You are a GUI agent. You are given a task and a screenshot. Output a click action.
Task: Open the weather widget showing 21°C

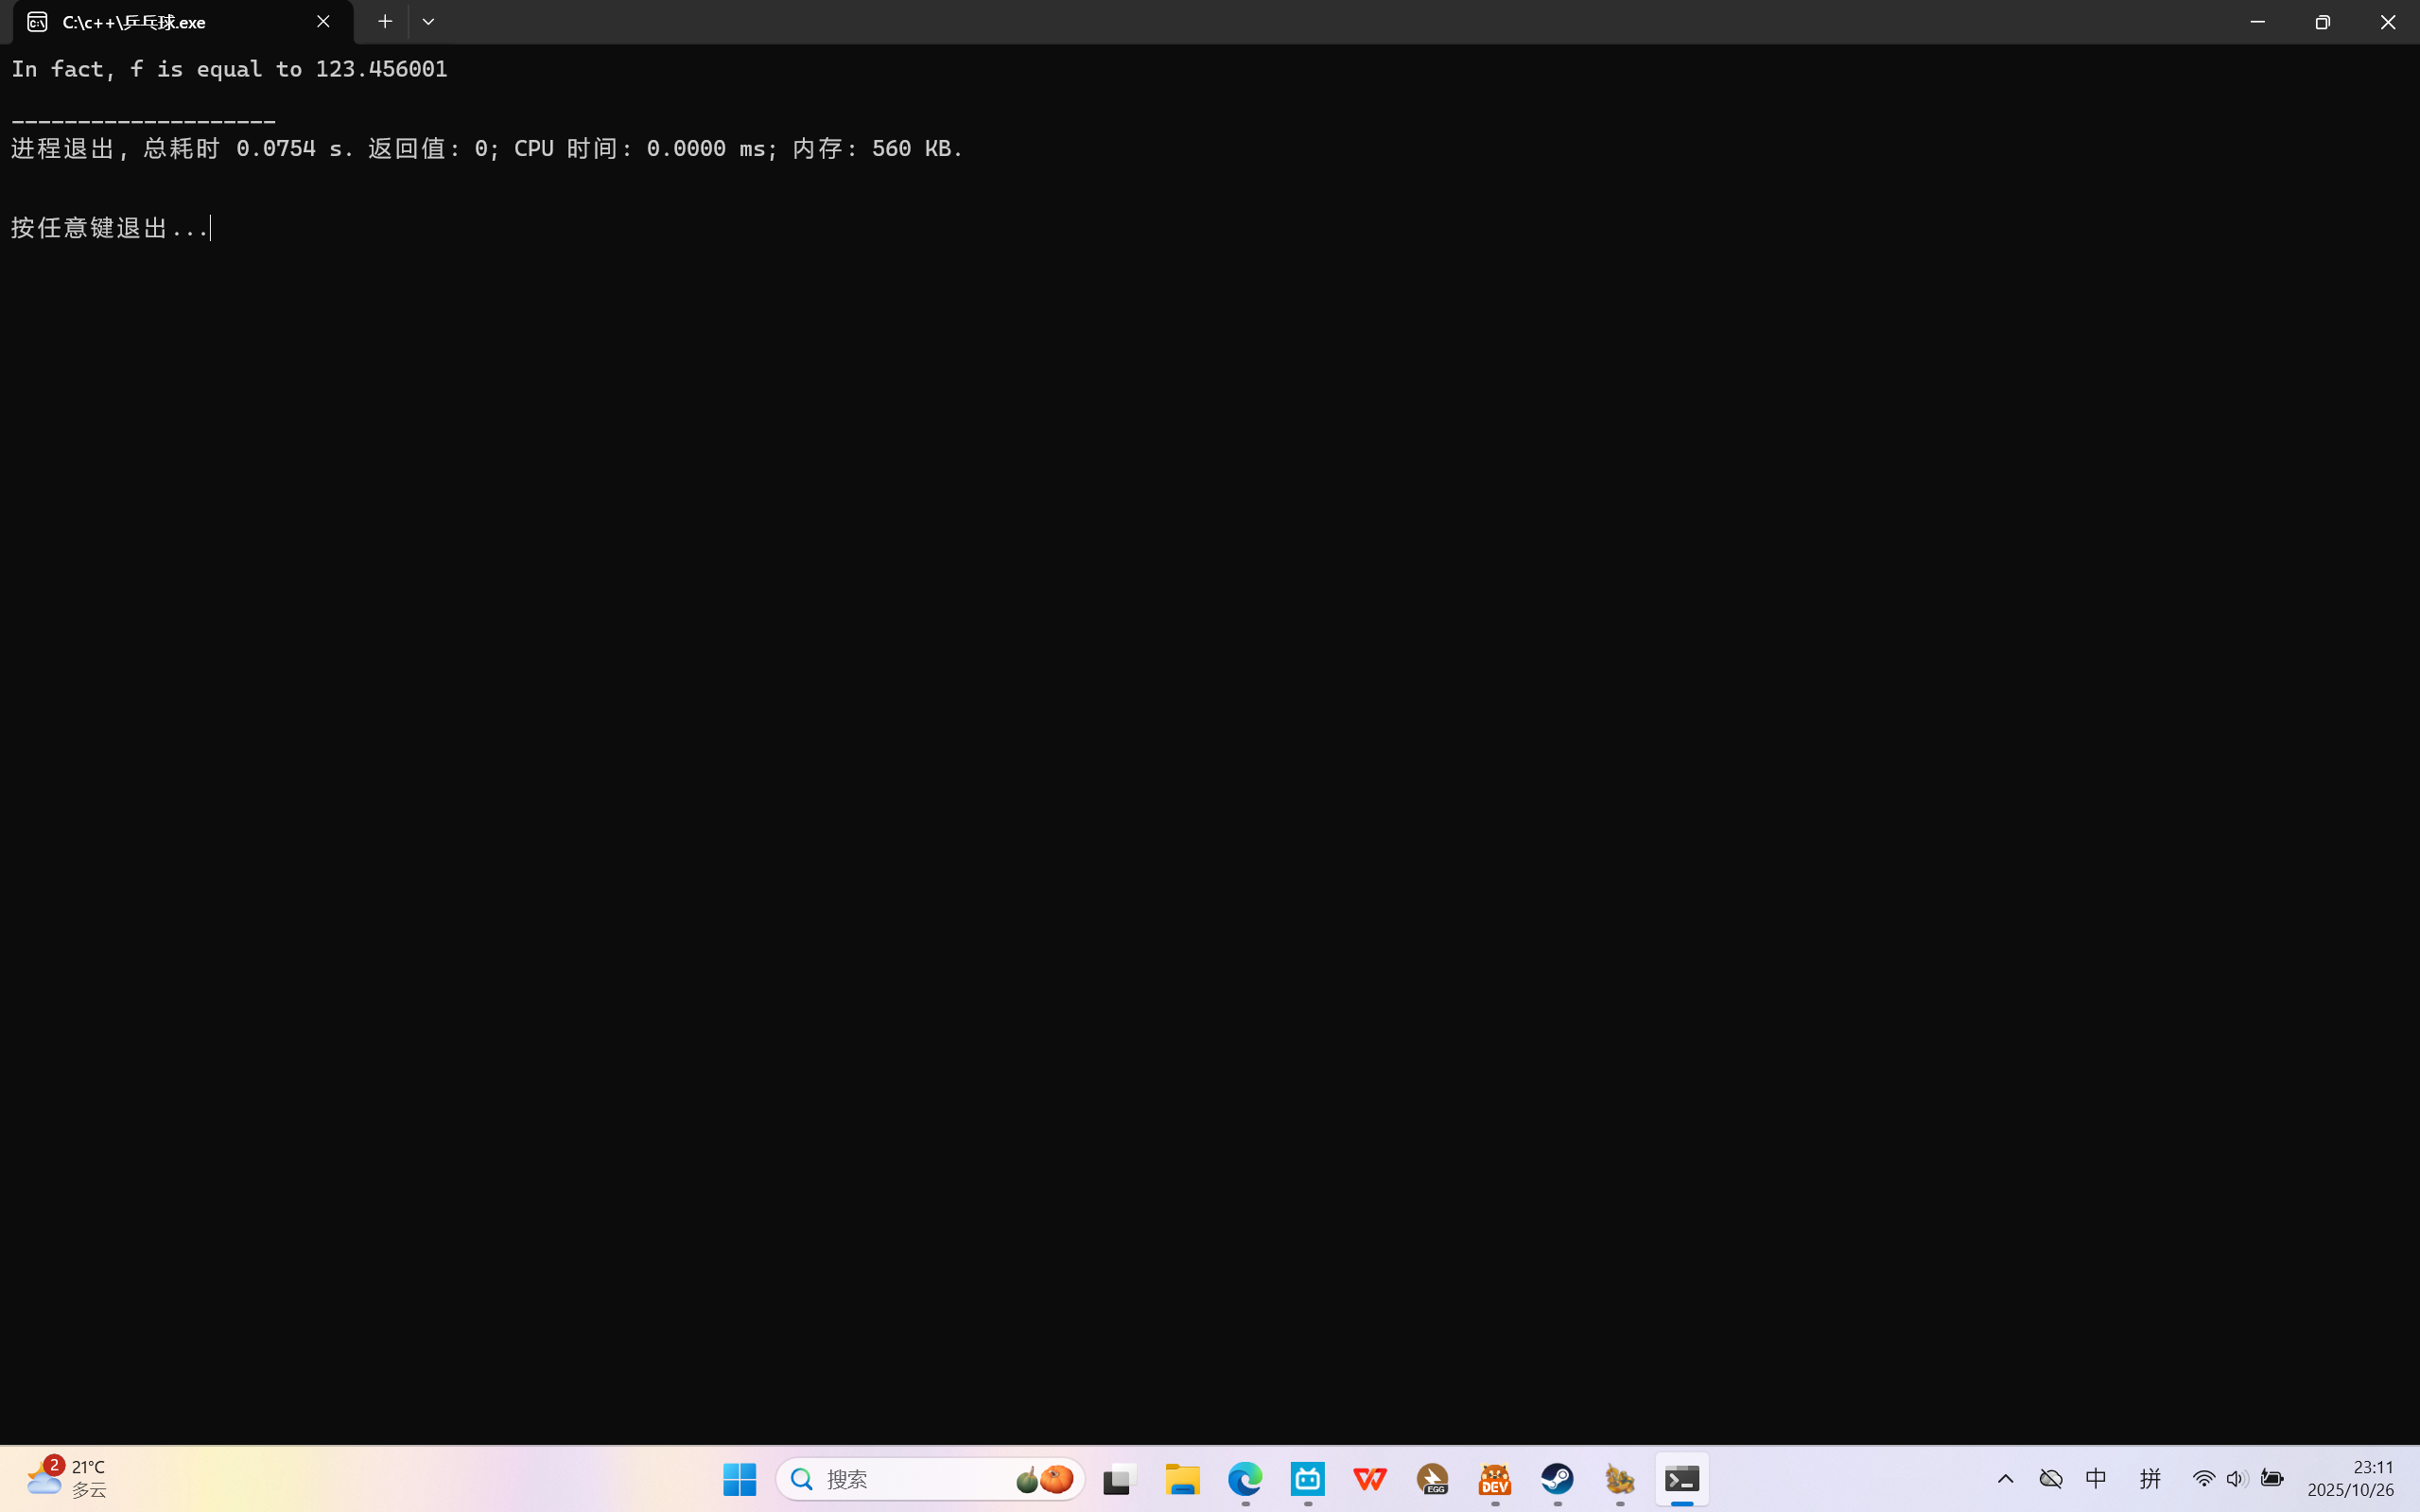[x=68, y=1478]
